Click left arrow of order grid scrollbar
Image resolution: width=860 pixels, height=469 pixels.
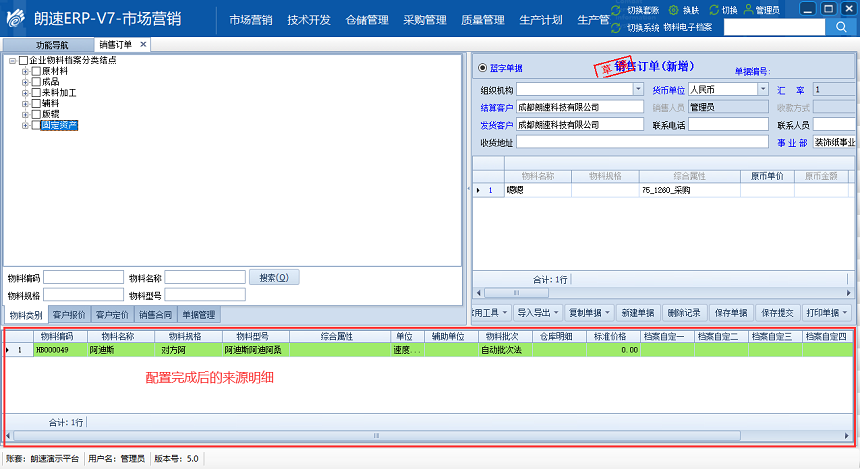click(x=479, y=293)
